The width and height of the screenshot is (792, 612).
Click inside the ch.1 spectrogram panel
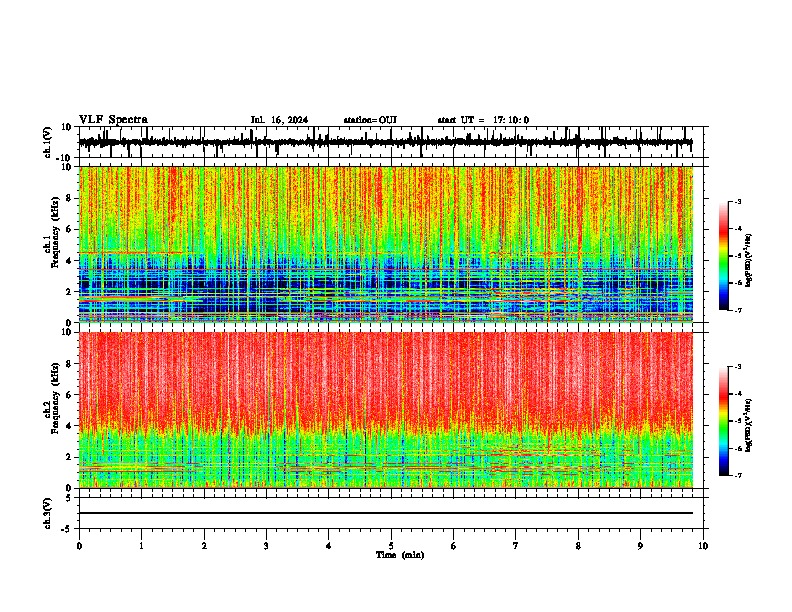[x=385, y=244]
